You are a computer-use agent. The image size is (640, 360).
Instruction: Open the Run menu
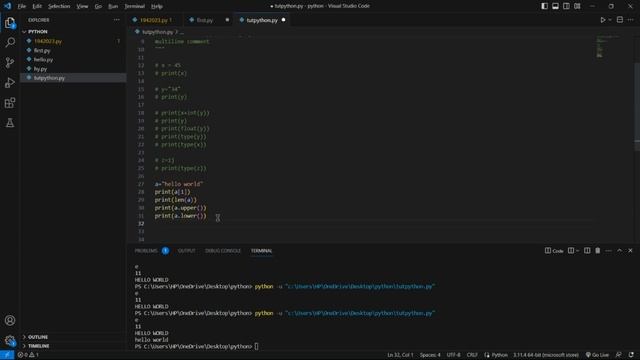(113, 6)
